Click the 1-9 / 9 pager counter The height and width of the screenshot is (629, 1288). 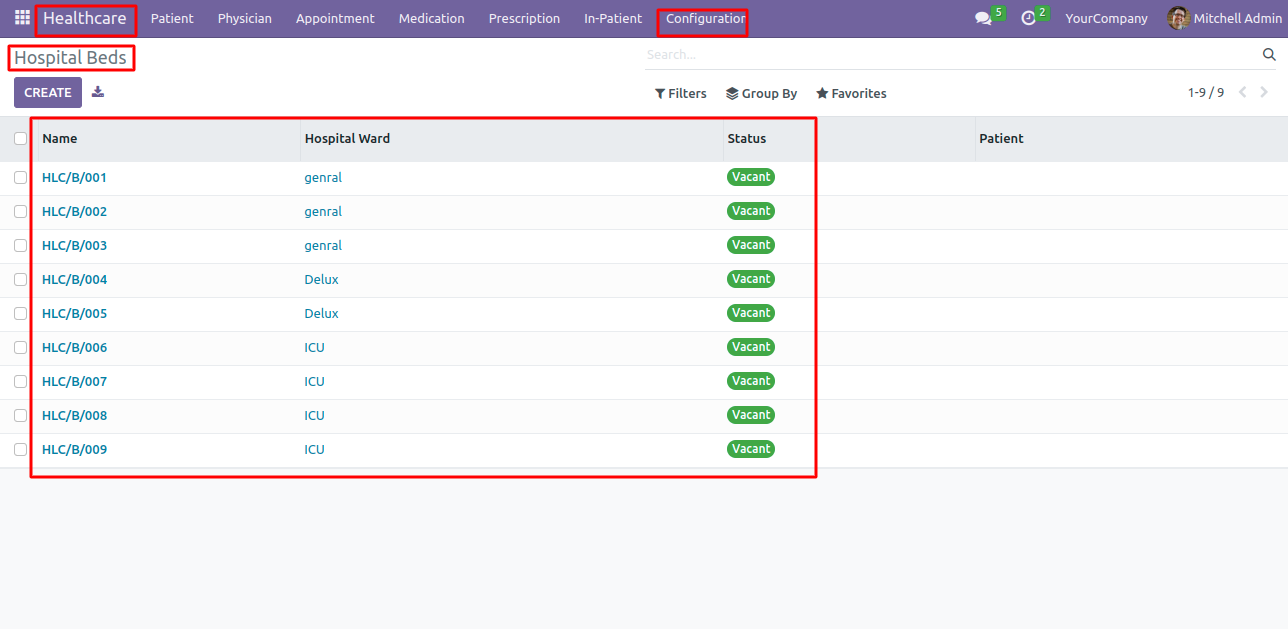coord(1206,93)
